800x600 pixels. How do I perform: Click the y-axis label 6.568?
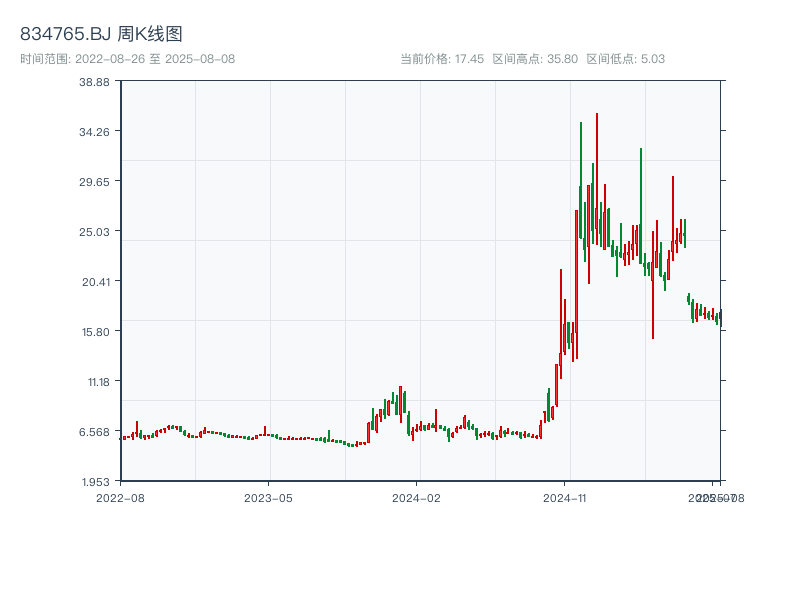tap(94, 432)
